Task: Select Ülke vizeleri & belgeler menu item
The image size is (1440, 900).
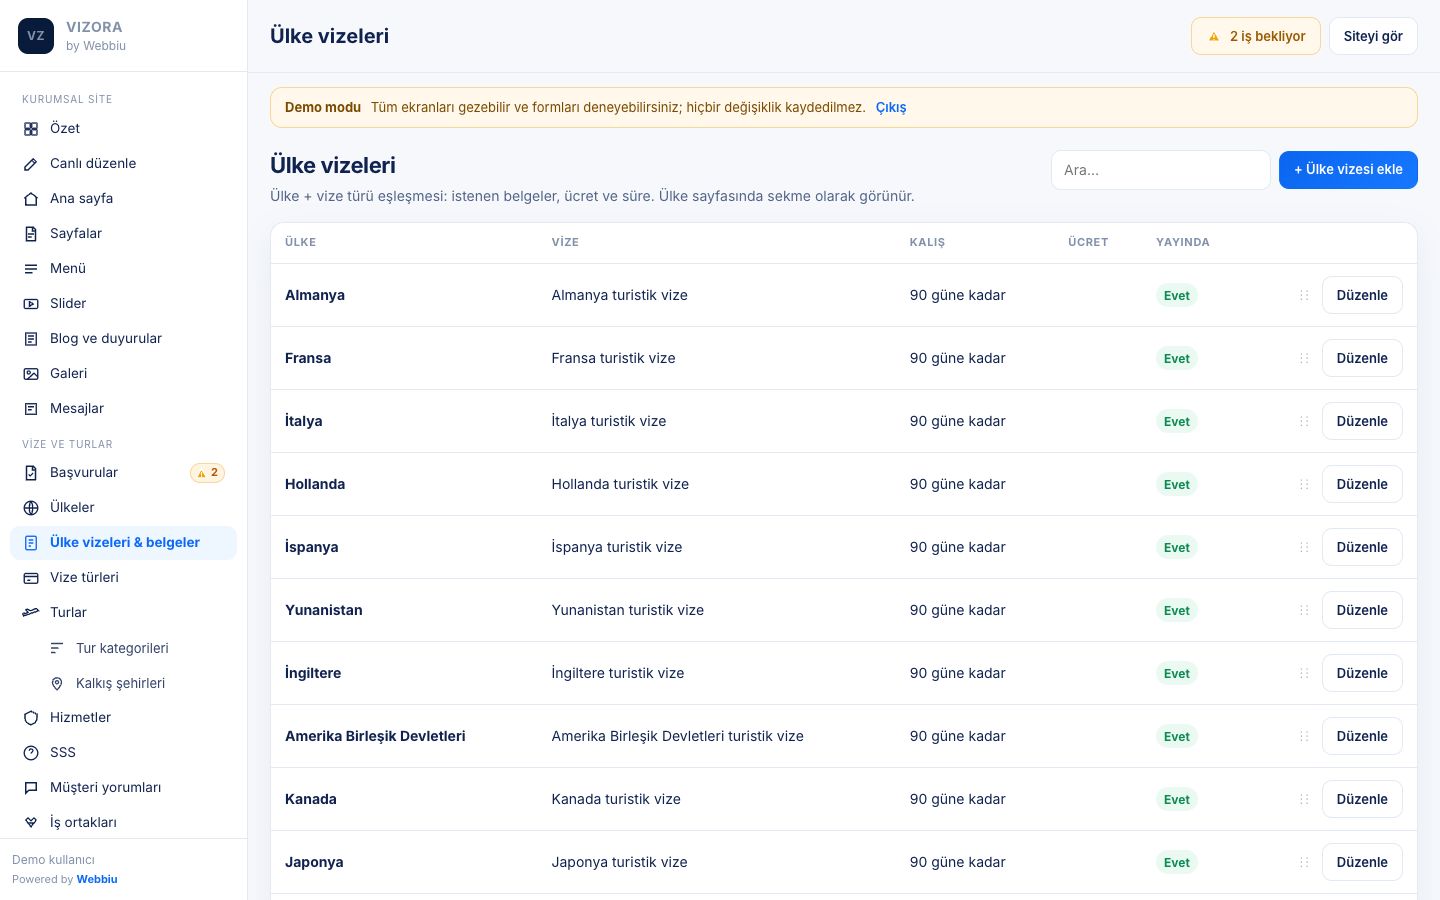Action: point(123,542)
